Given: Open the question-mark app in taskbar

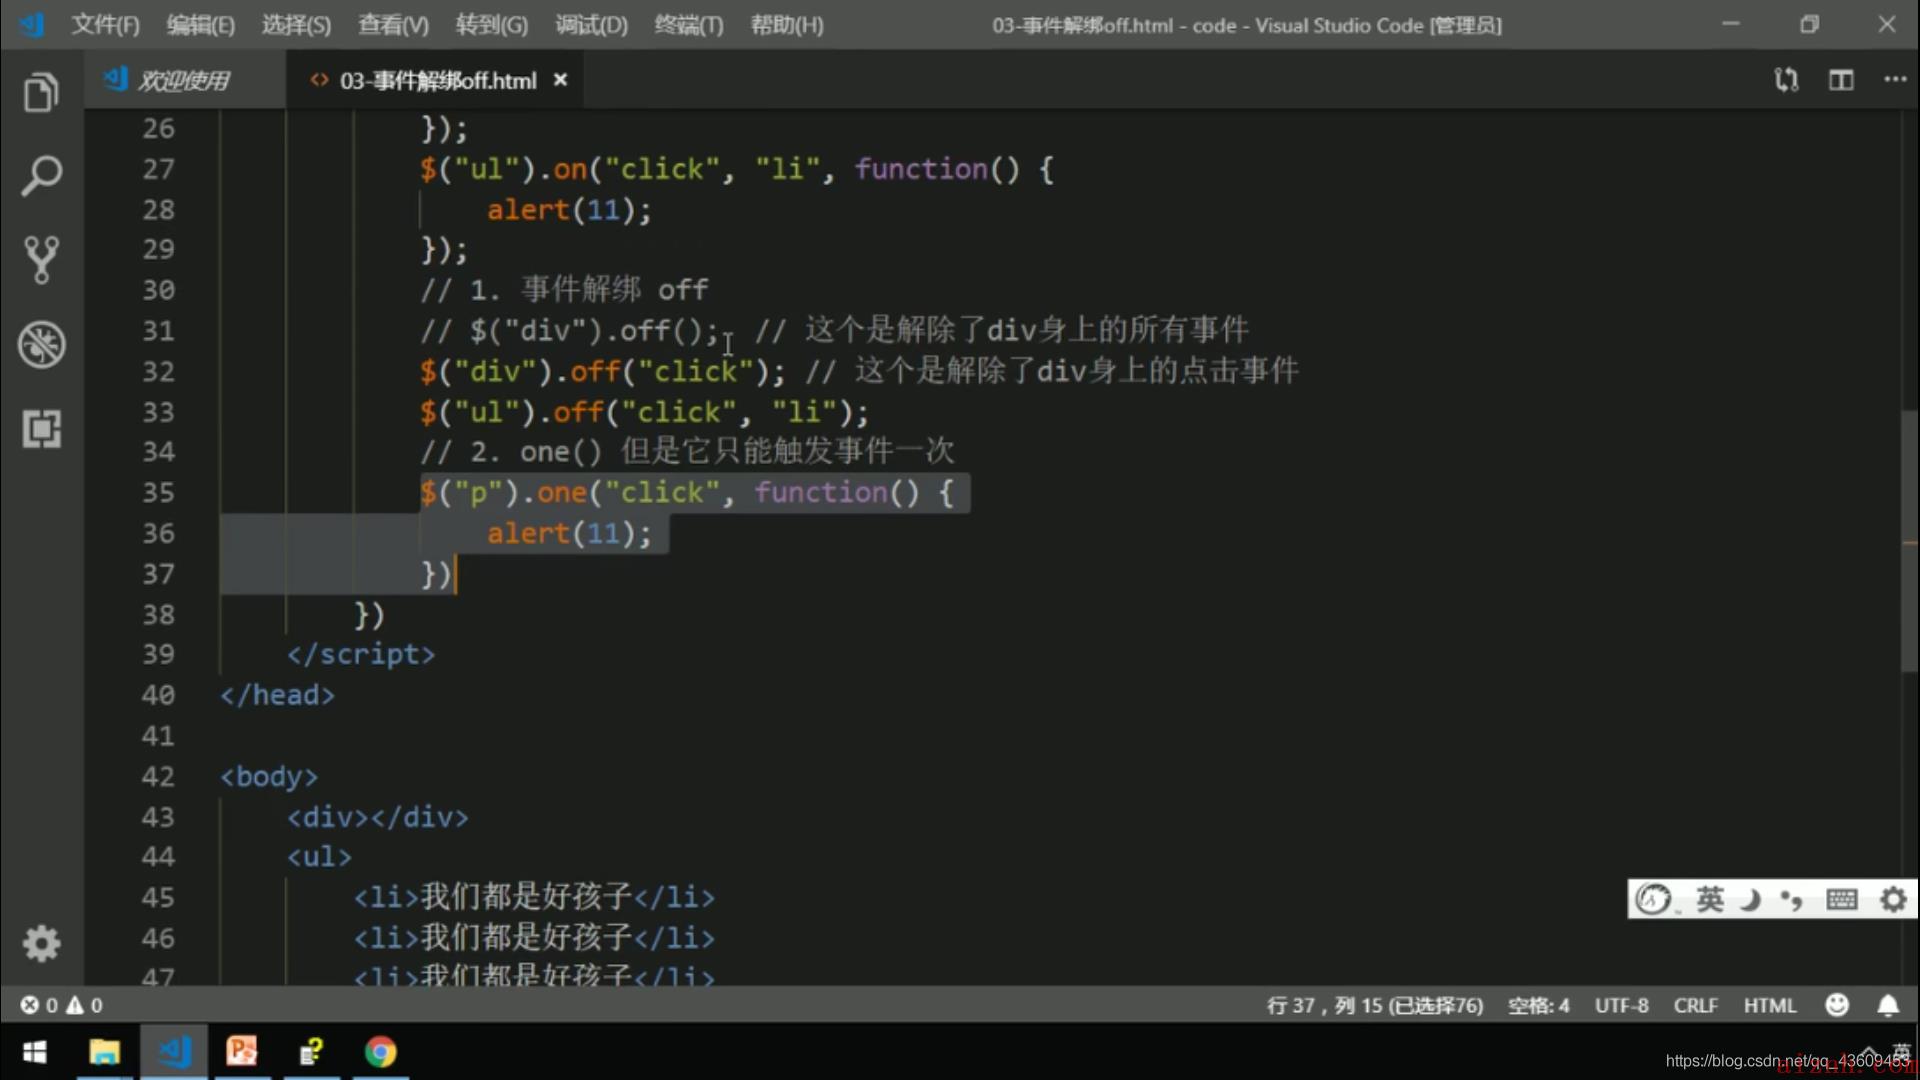Looking at the screenshot, I should 311,1052.
